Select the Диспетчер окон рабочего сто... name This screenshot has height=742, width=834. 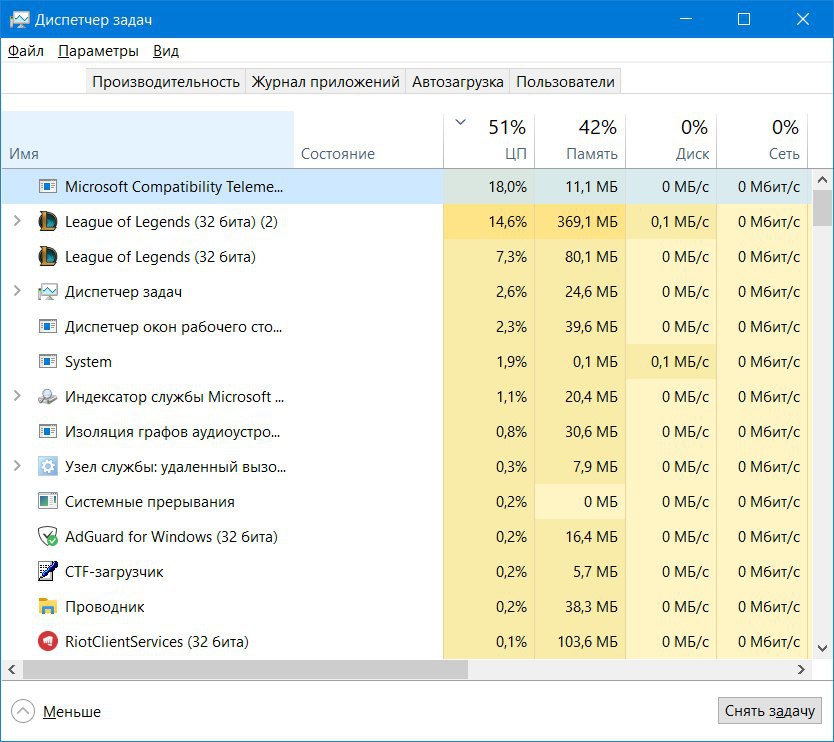pyautogui.click(x=173, y=327)
